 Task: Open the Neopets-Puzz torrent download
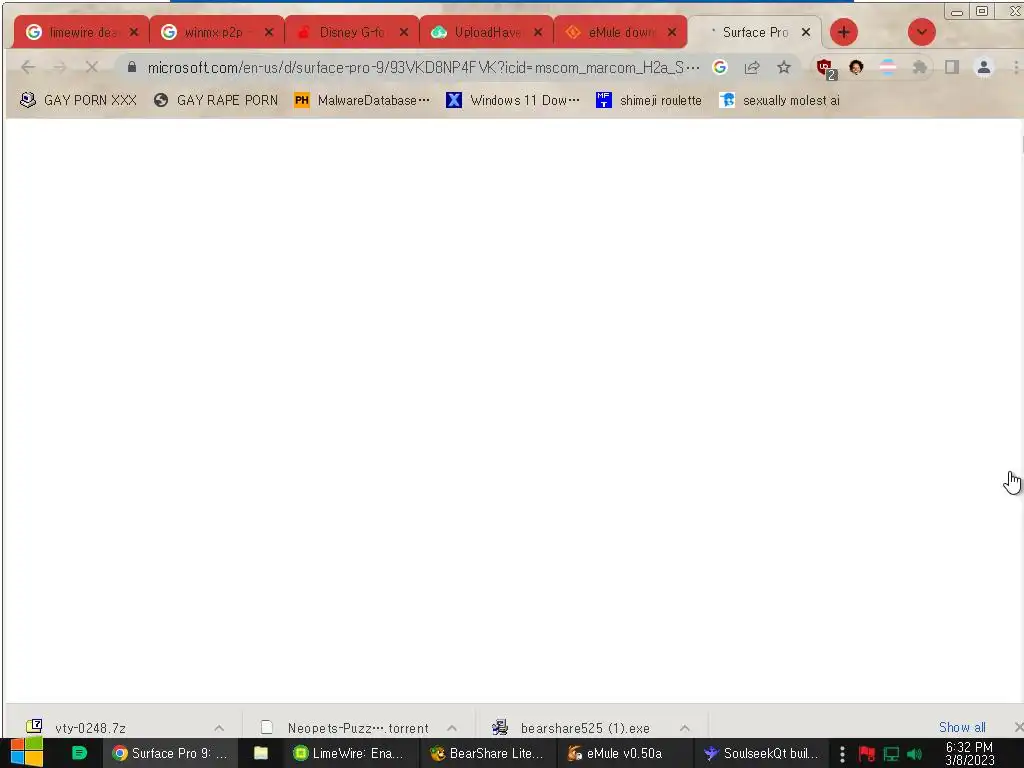pos(345,727)
